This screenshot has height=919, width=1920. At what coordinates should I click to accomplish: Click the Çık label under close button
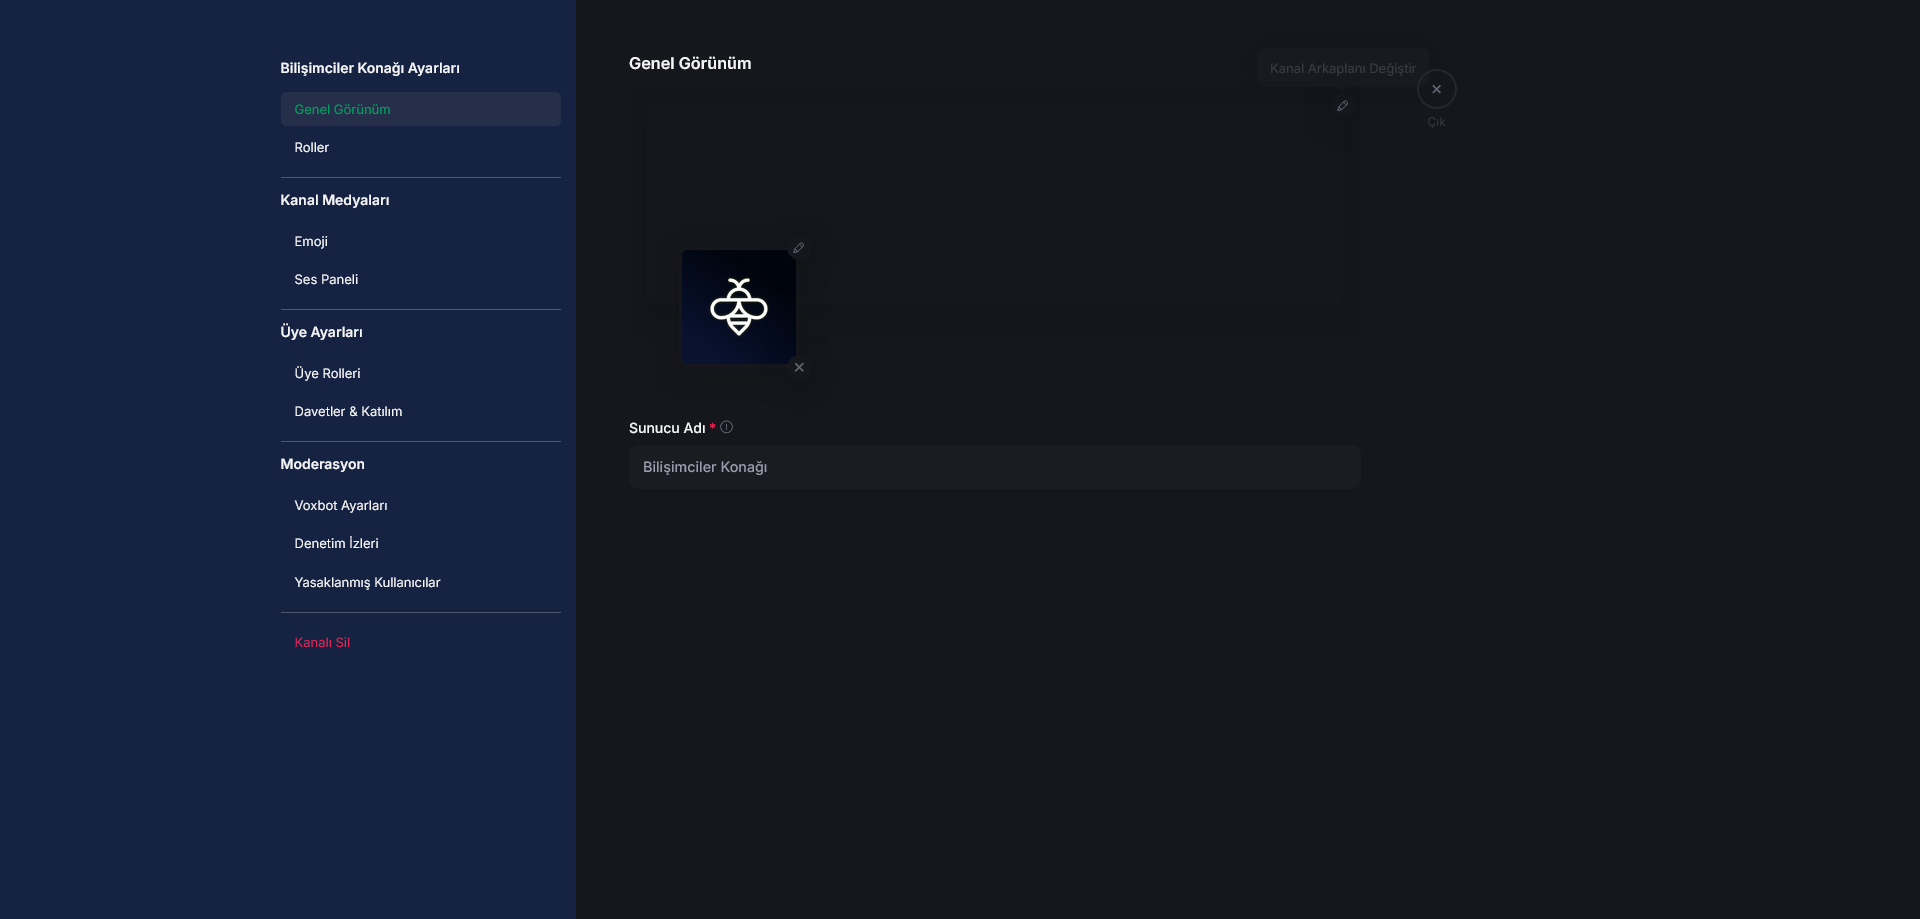tap(1436, 122)
